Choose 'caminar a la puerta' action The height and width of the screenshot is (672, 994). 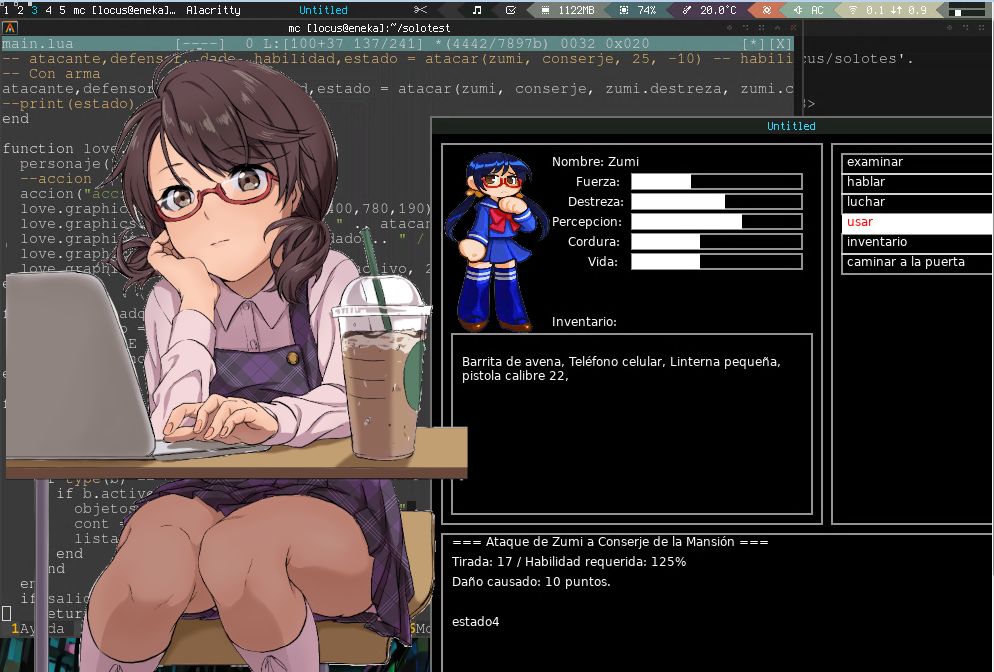tap(916, 262)
